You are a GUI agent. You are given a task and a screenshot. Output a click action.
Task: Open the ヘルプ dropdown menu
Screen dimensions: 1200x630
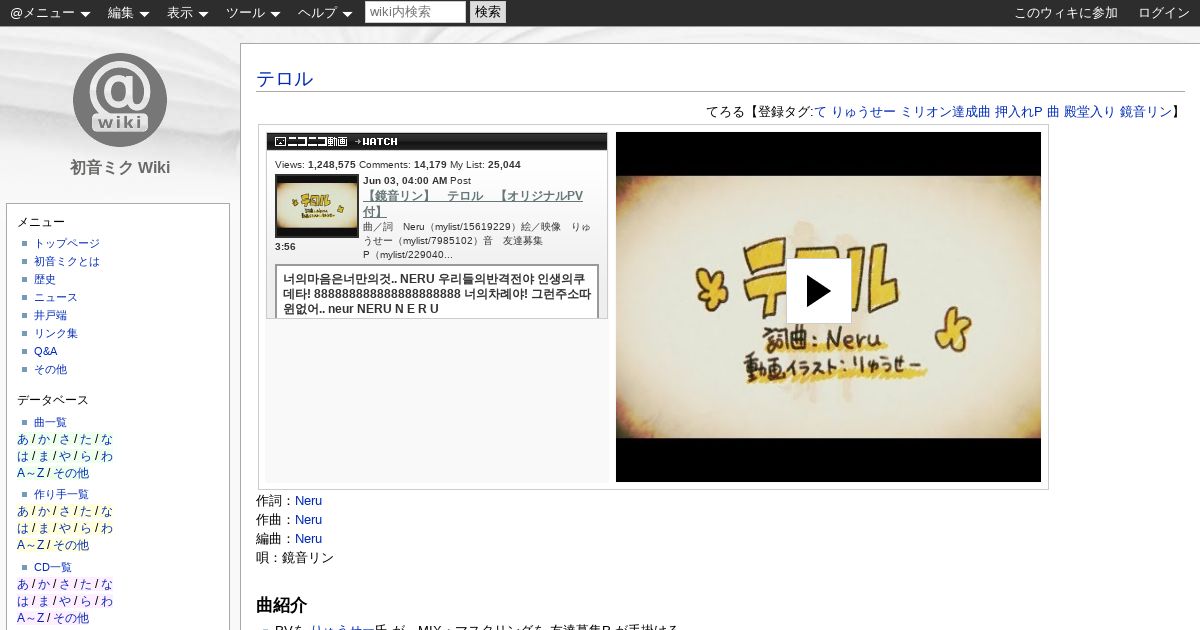point(325,13)
